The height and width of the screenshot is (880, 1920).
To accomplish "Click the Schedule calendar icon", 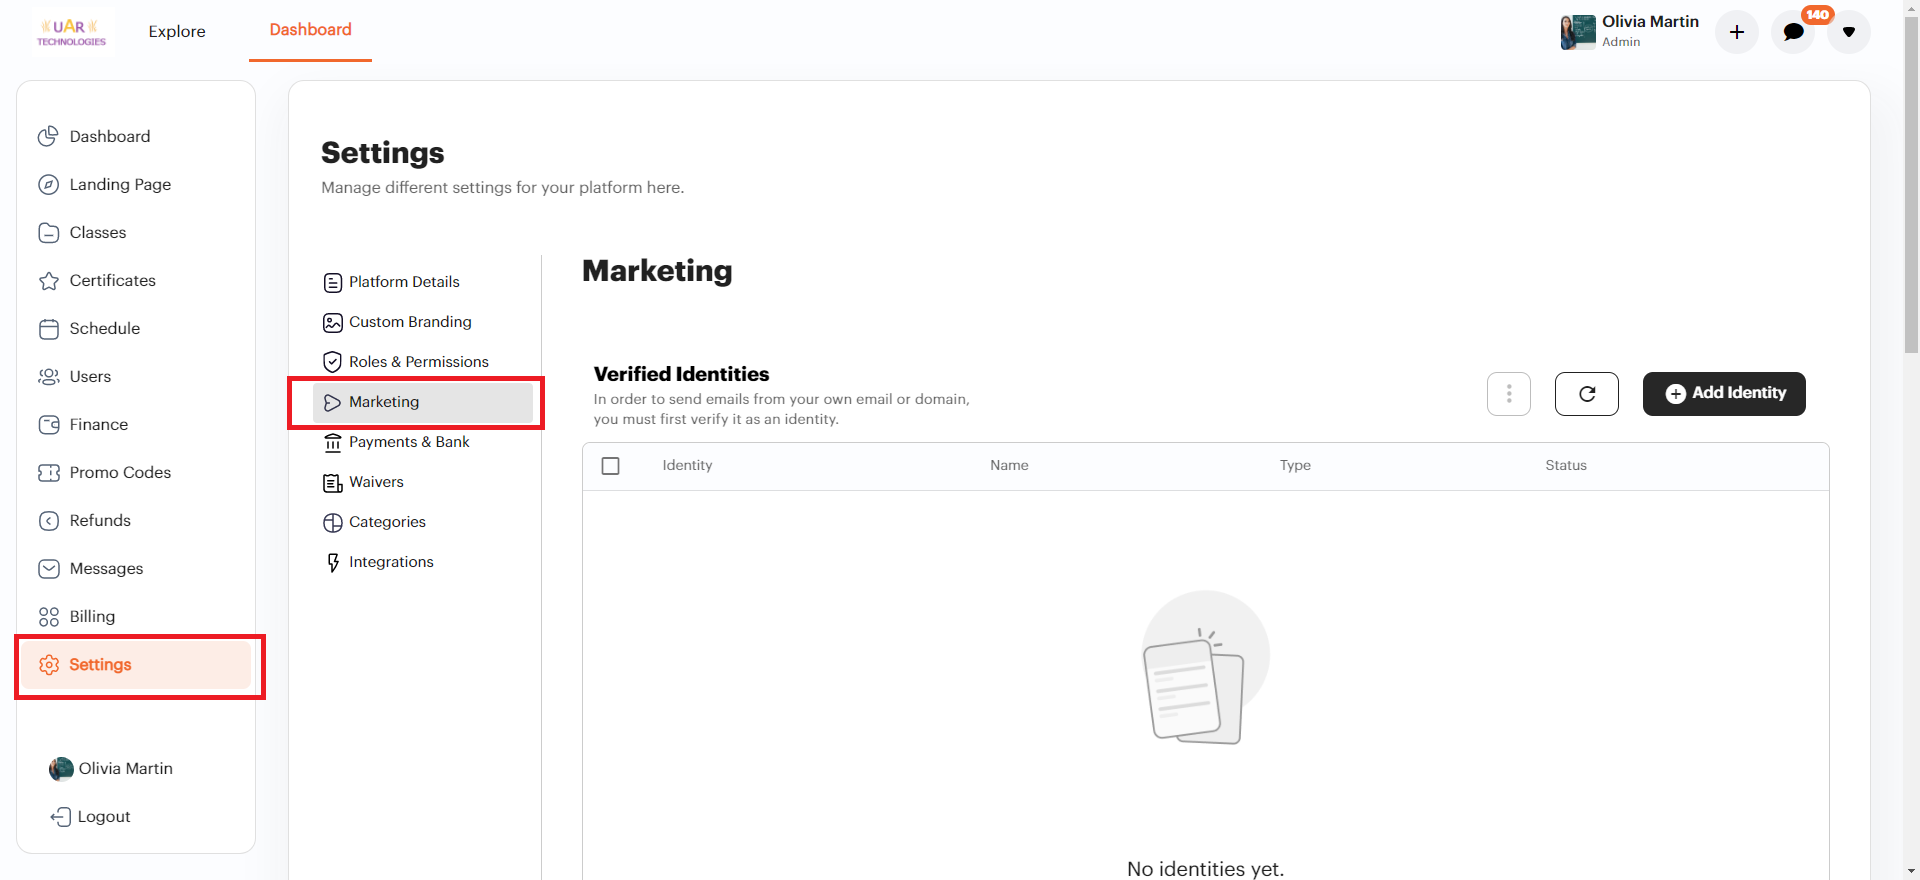I will point(48,328).
